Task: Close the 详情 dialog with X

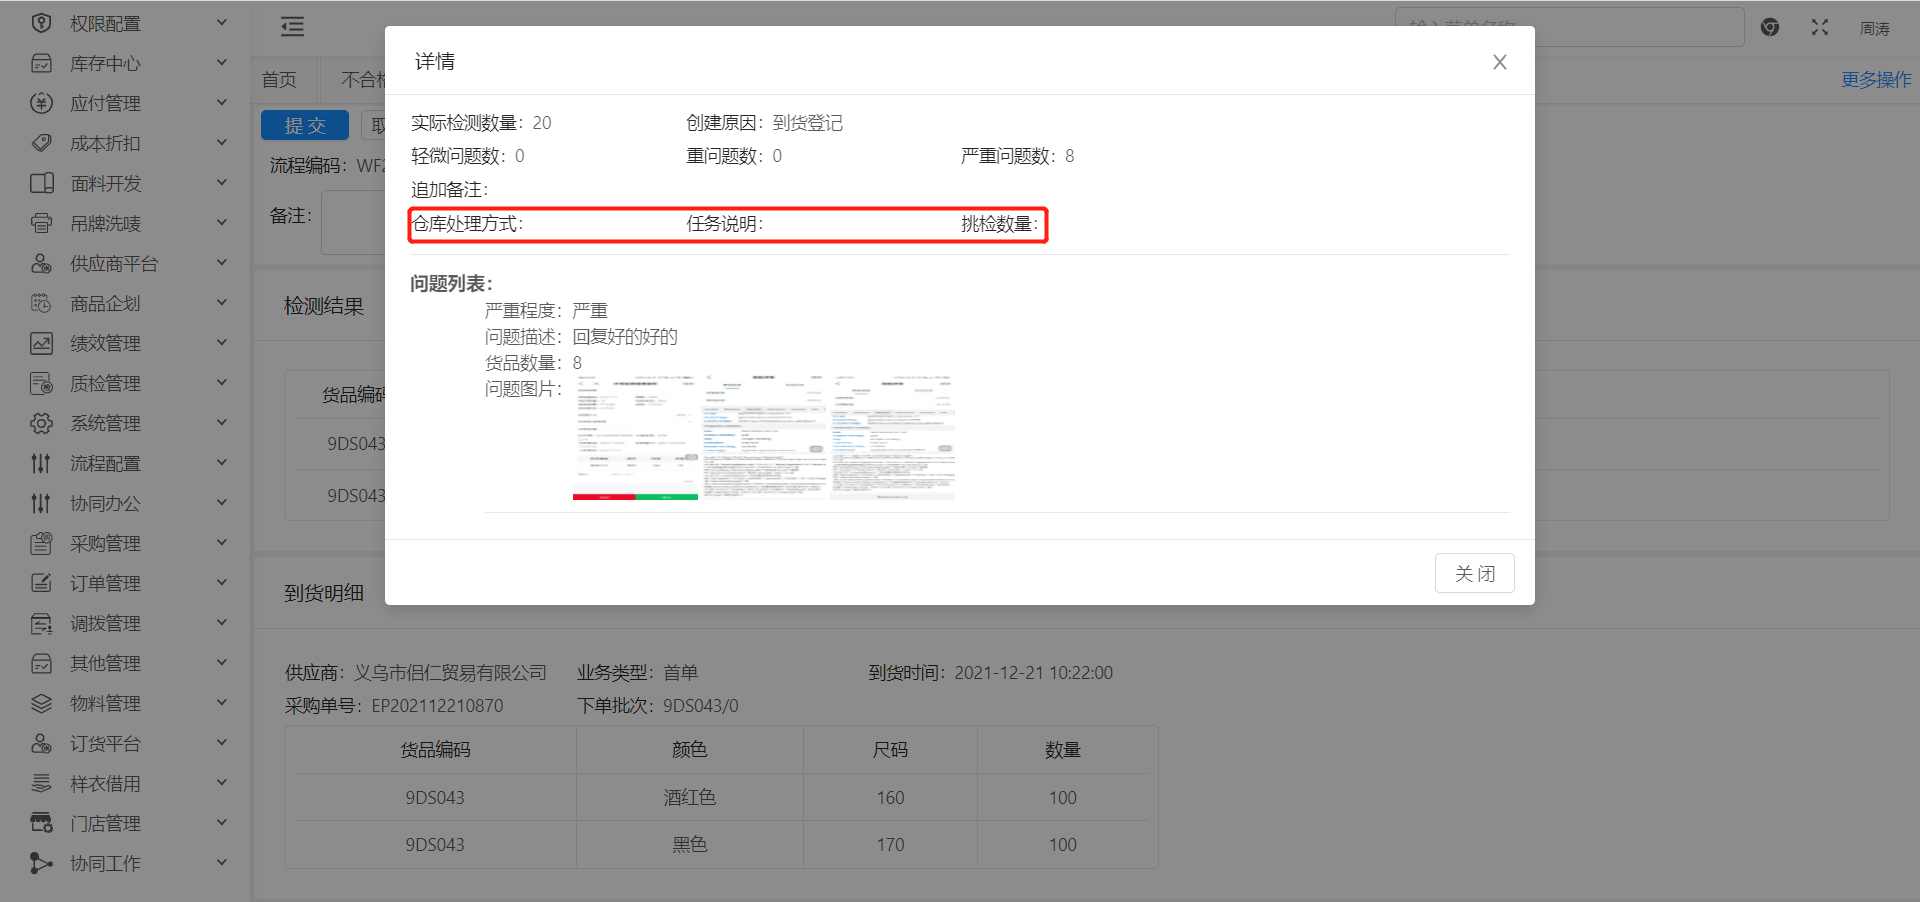Action: point(1499,62)
